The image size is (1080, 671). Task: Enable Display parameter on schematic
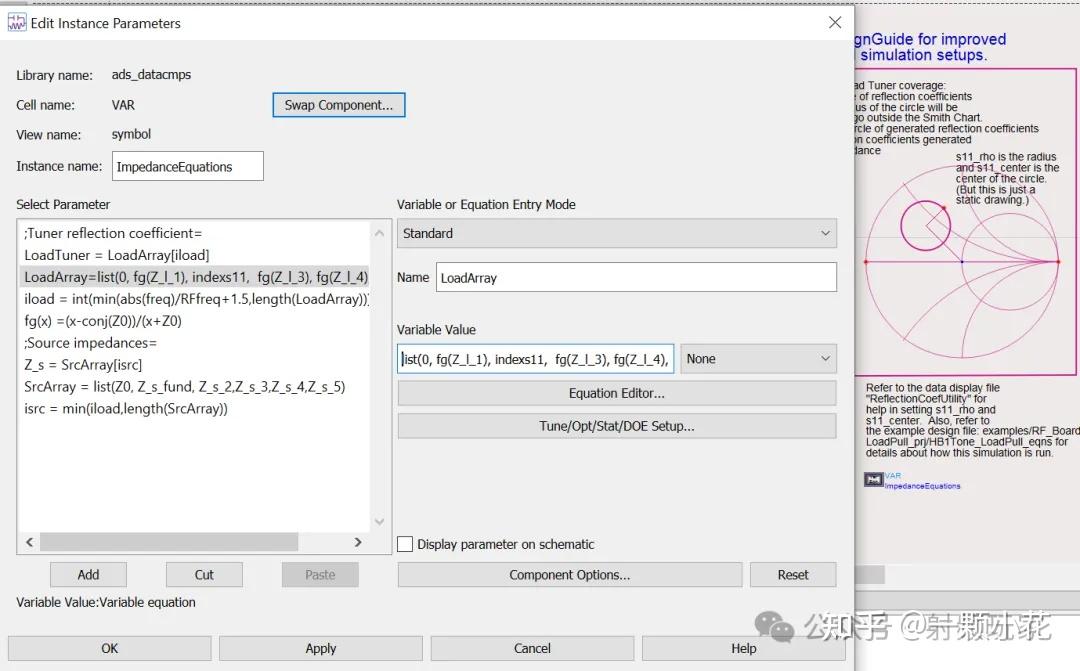(405, 544)
